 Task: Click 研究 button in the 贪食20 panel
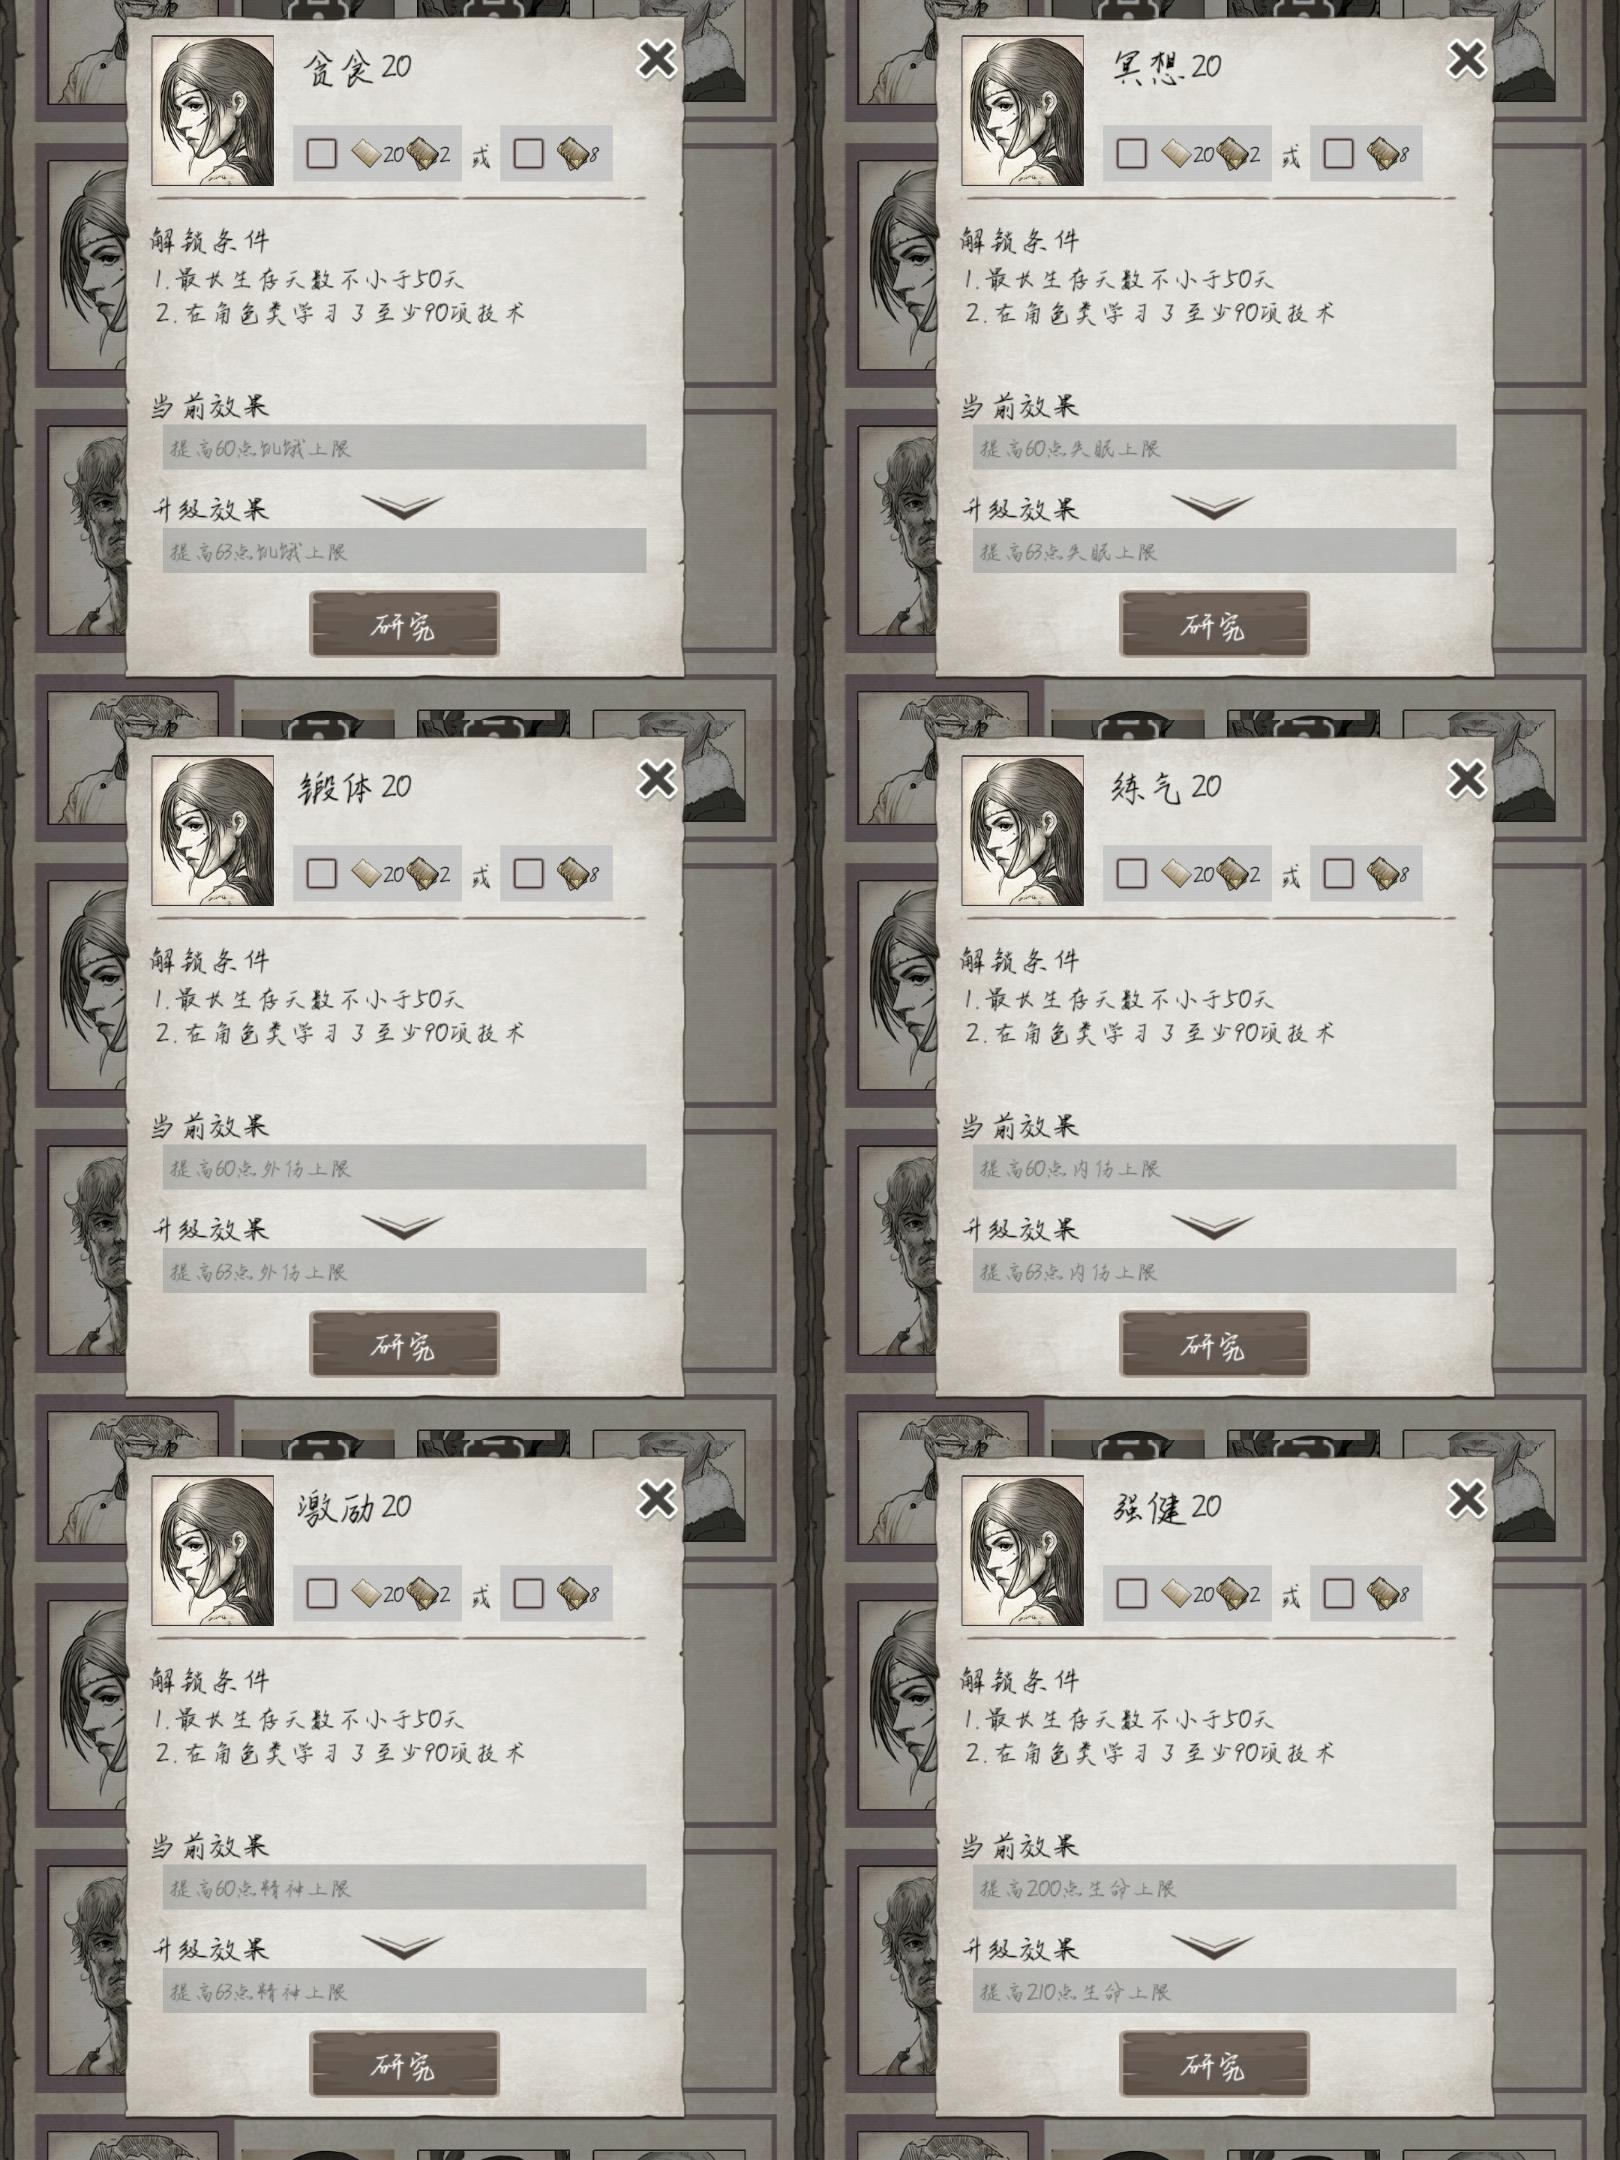point(404,624)
